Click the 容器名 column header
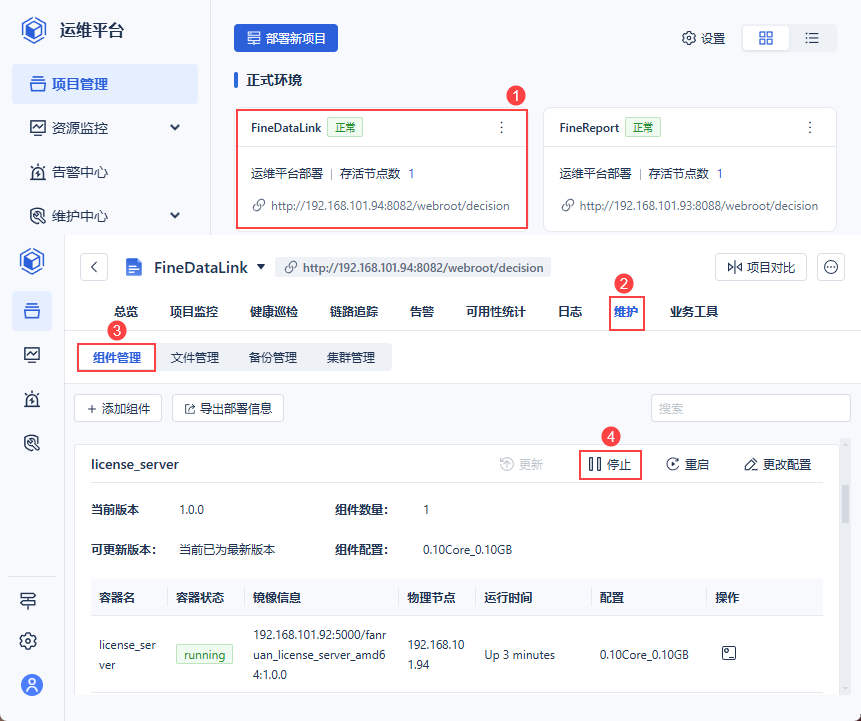The image size is (861, 721). click(117, 597)
